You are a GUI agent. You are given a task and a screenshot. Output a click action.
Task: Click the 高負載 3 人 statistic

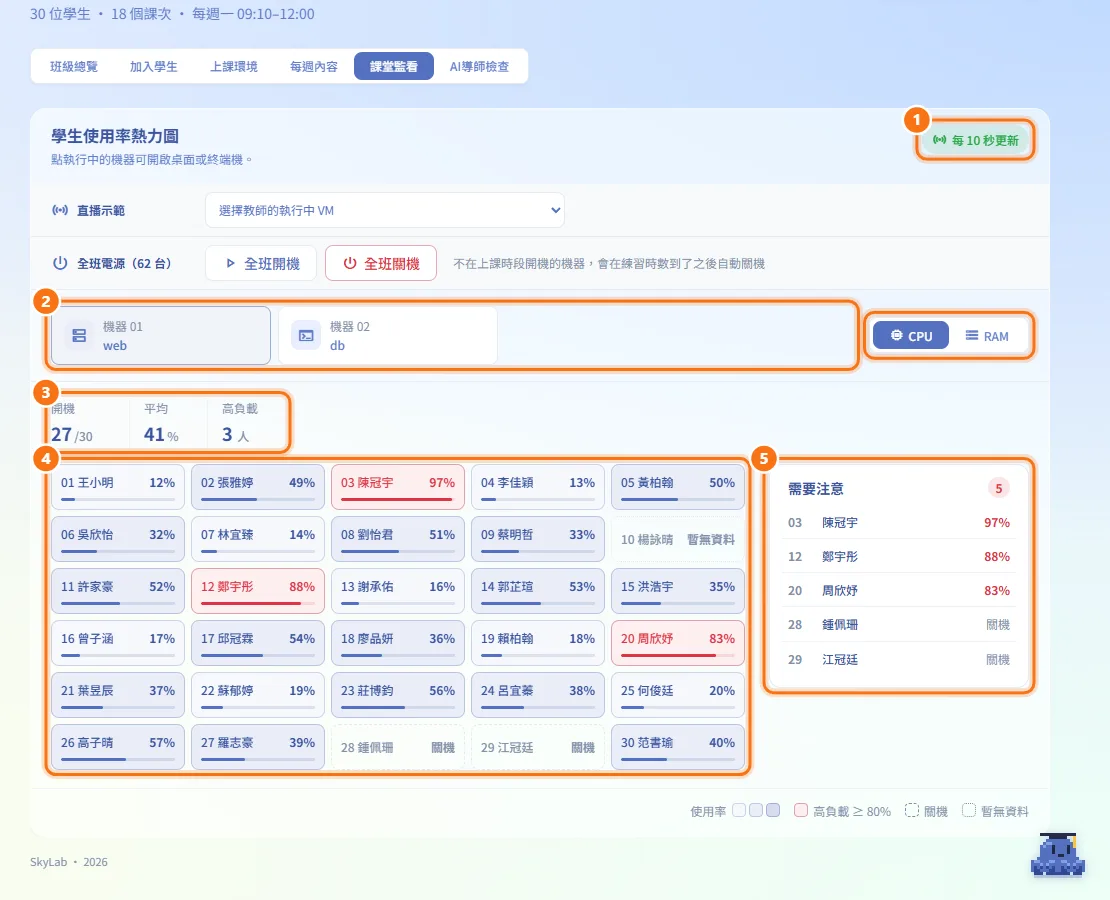(239, 423)
